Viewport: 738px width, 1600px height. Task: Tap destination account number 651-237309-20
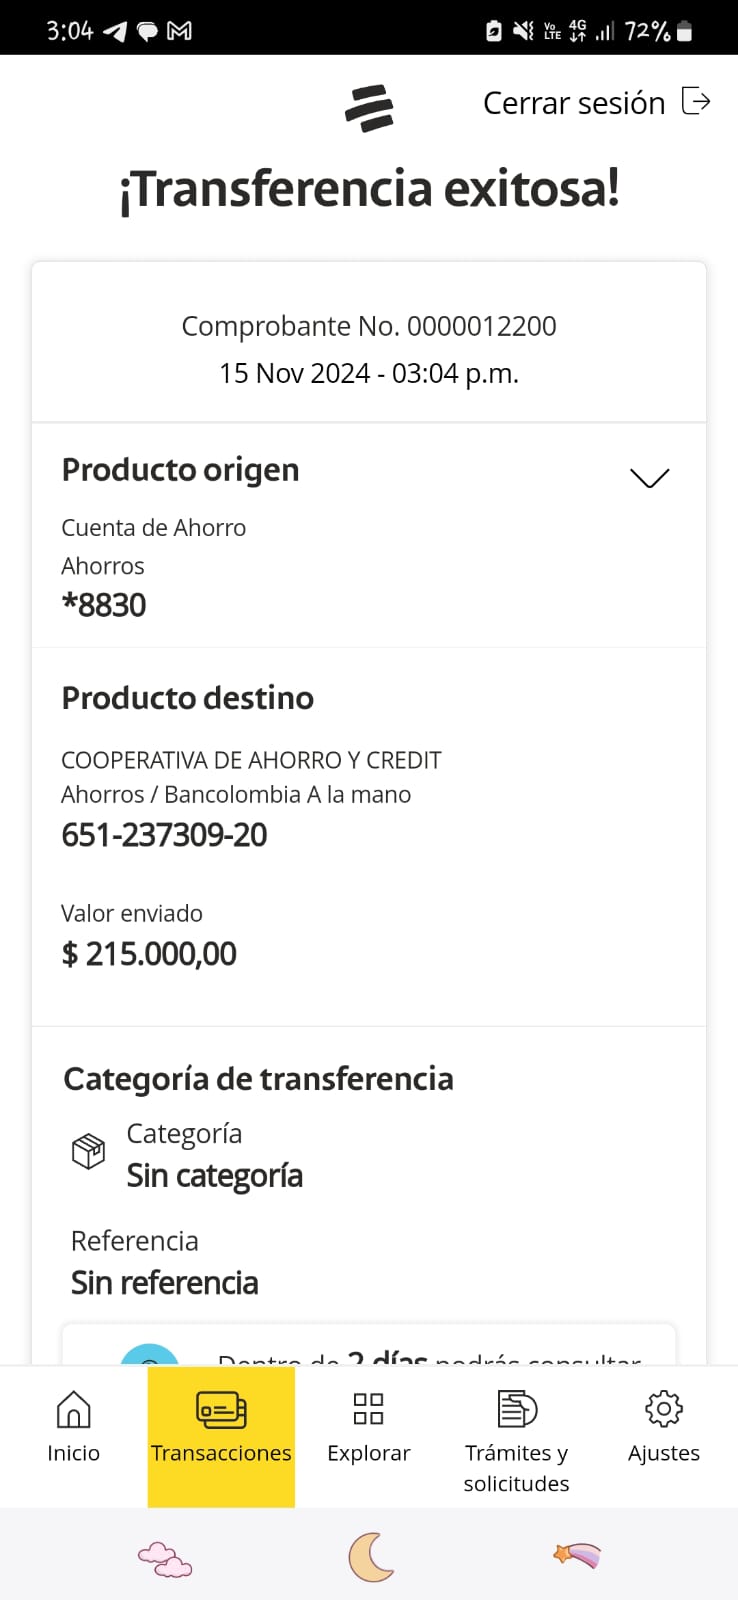(164, 835)
